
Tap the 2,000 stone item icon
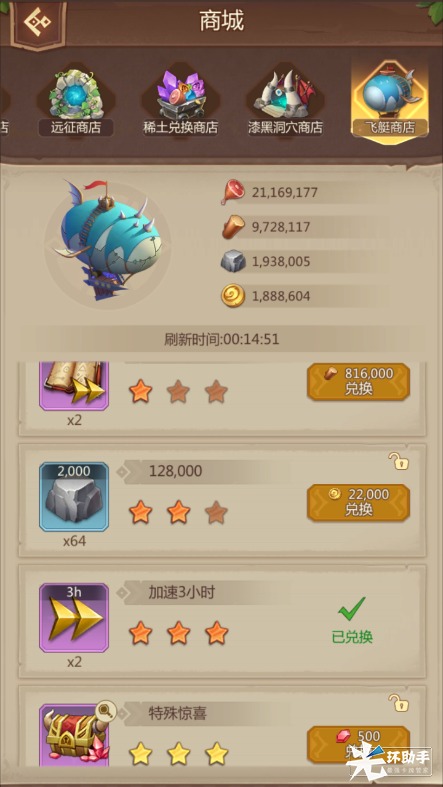(x=74, y=497)
